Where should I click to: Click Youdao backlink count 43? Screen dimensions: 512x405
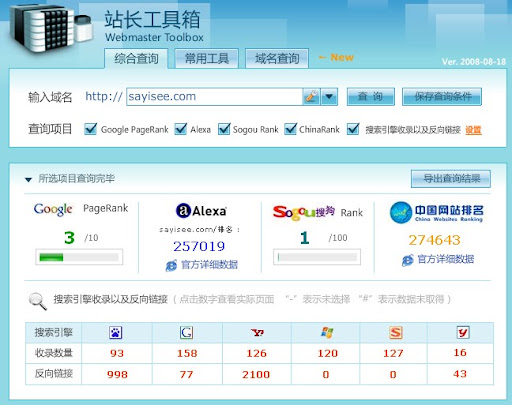coord(460,374)
